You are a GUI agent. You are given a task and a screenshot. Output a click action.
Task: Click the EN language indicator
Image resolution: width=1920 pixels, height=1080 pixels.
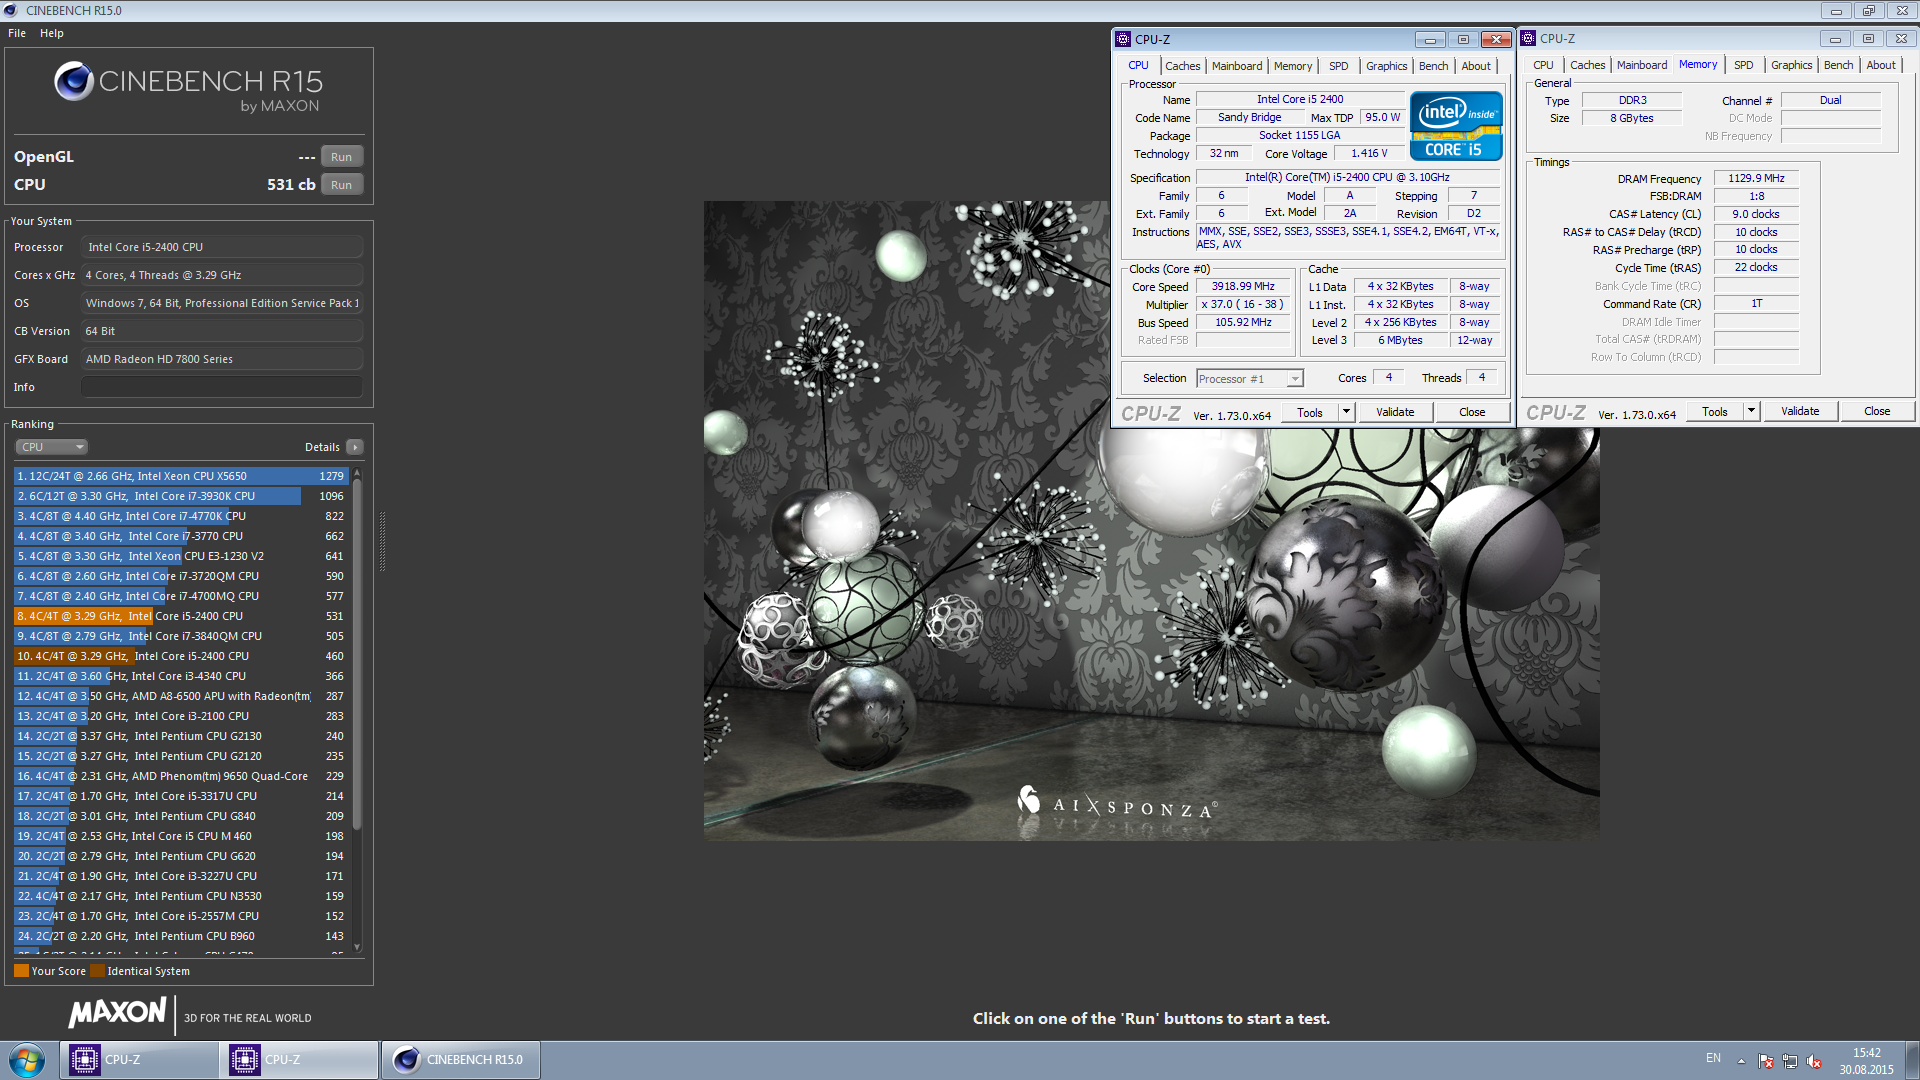point(1713,1058)
